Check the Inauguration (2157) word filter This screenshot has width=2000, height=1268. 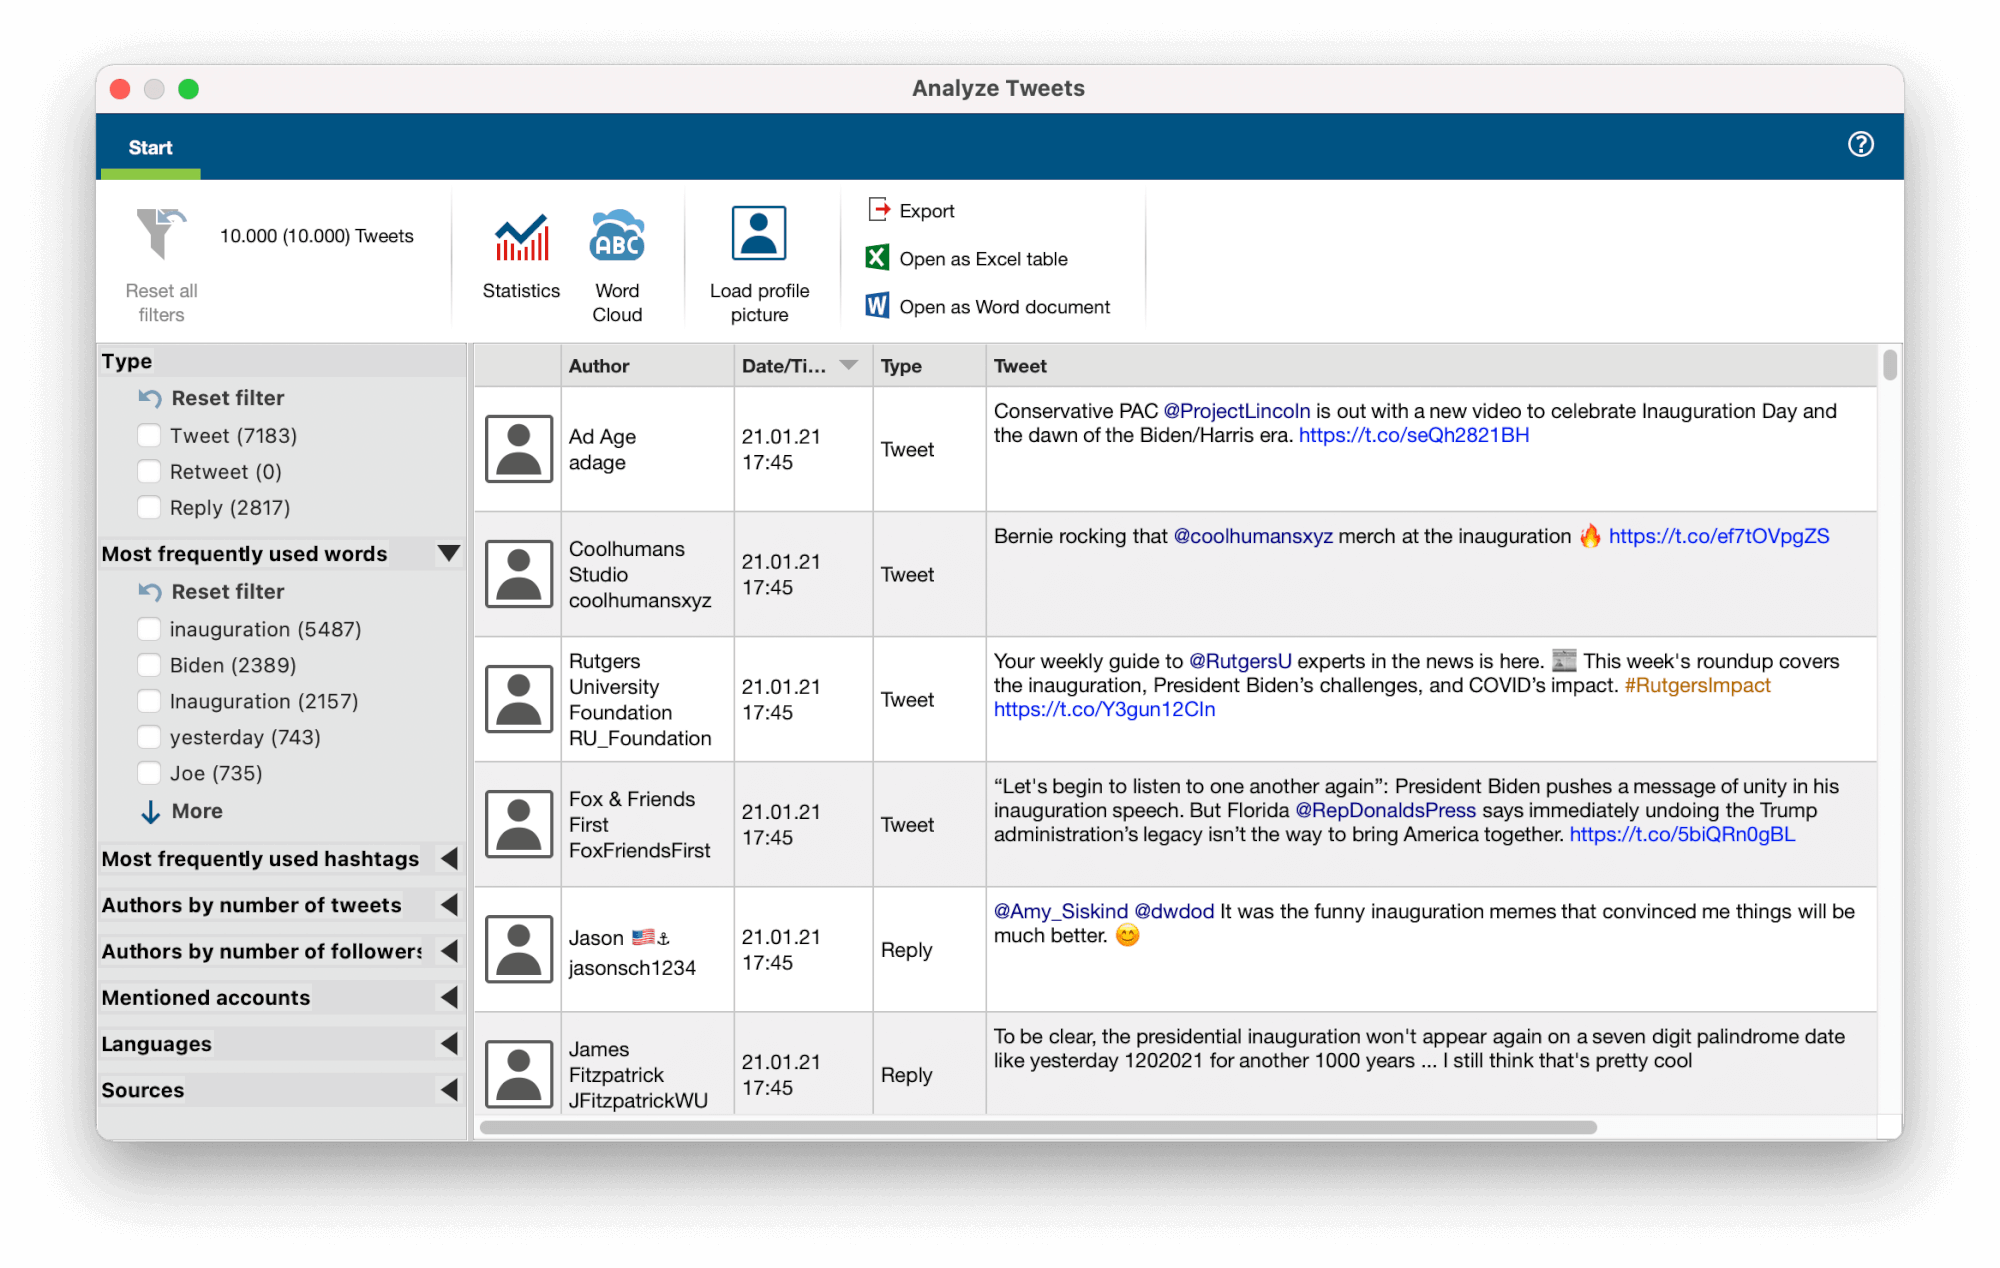click(149, 701)
